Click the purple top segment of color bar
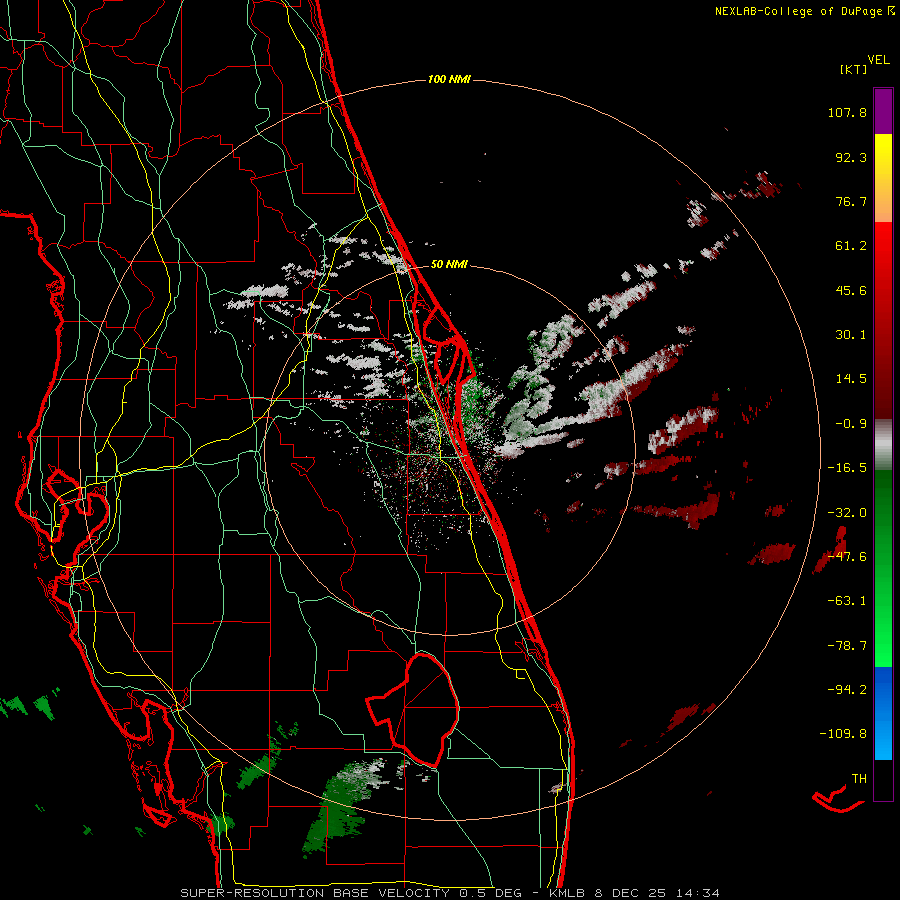The height and width of the screenshot is (900, 900). (883, 111)
